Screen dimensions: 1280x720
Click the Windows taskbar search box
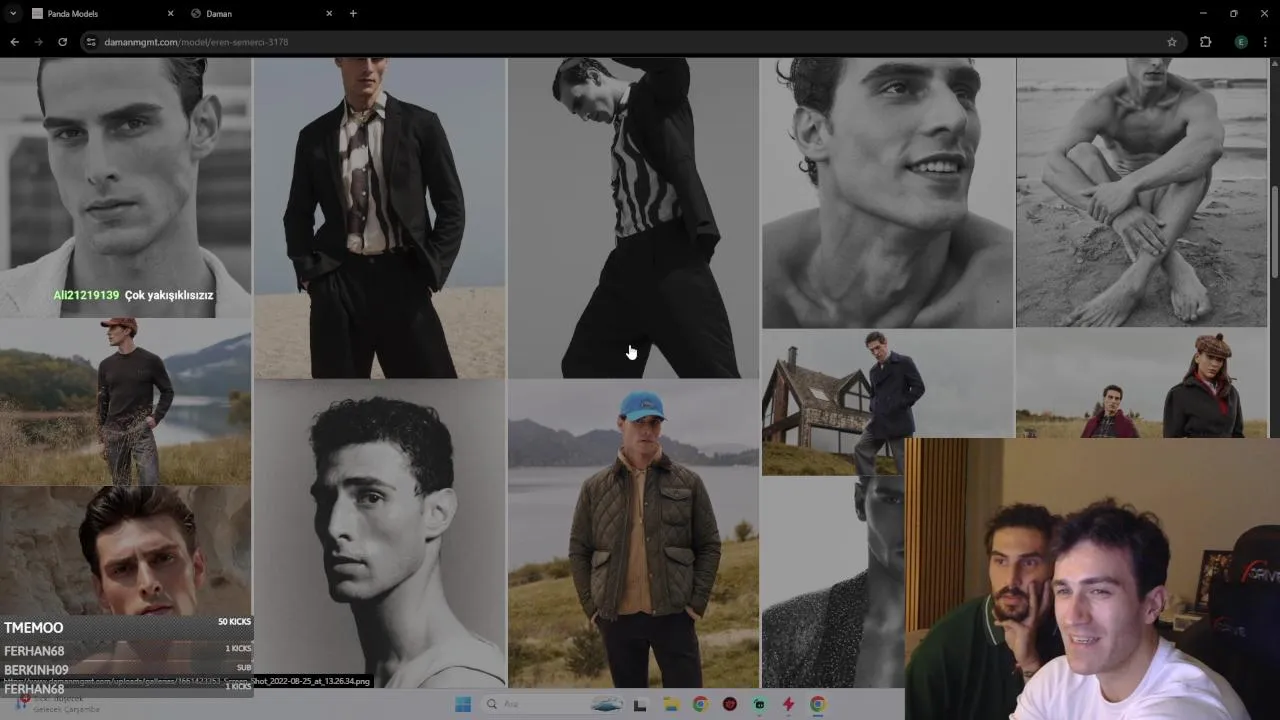(553, 704)
